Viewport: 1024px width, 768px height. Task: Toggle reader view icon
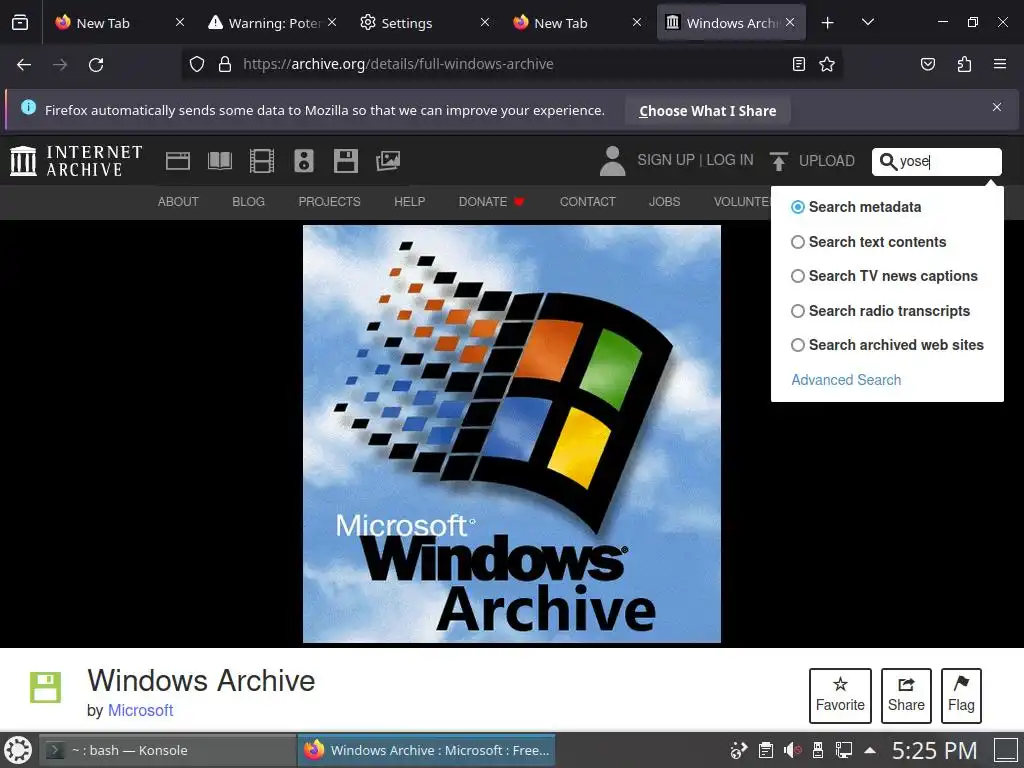tap(798, 64)
